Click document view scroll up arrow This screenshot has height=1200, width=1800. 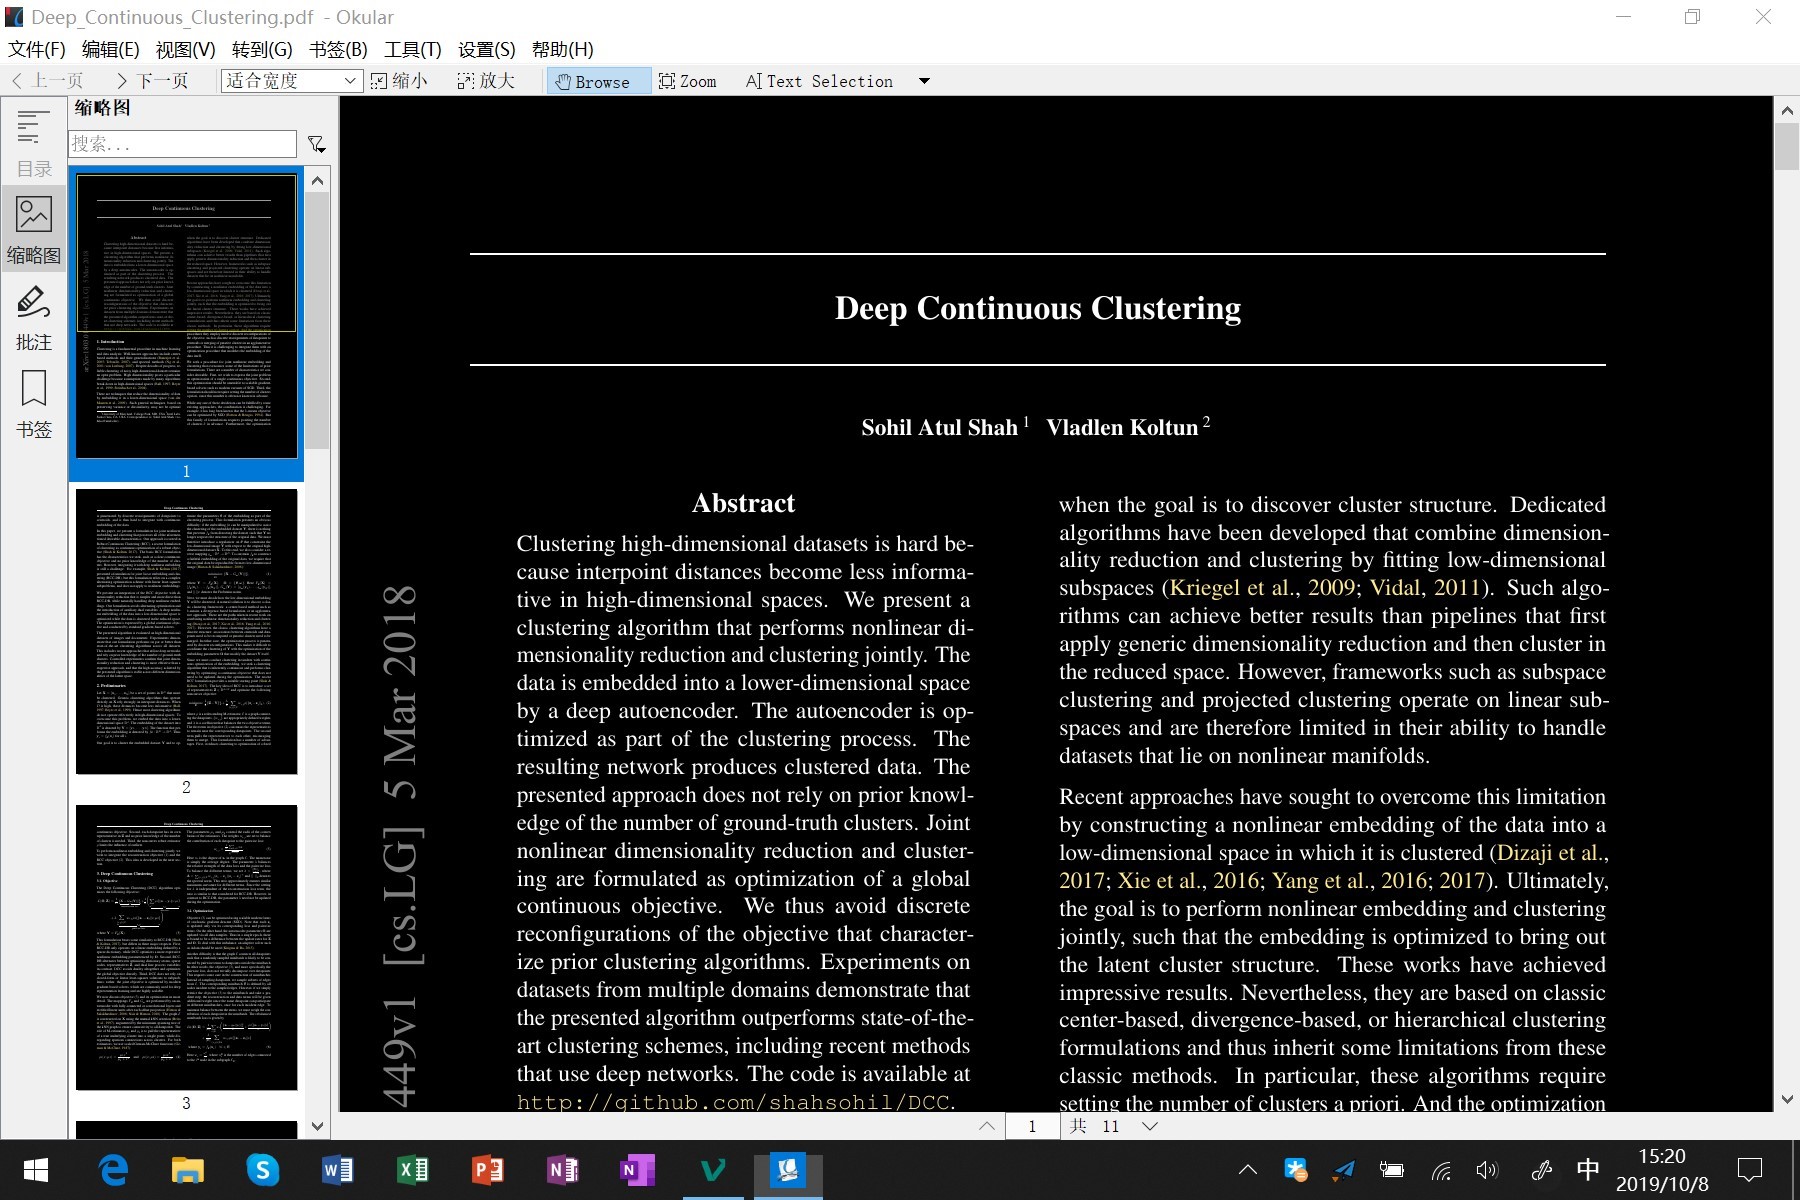(x=1786, y=110)
